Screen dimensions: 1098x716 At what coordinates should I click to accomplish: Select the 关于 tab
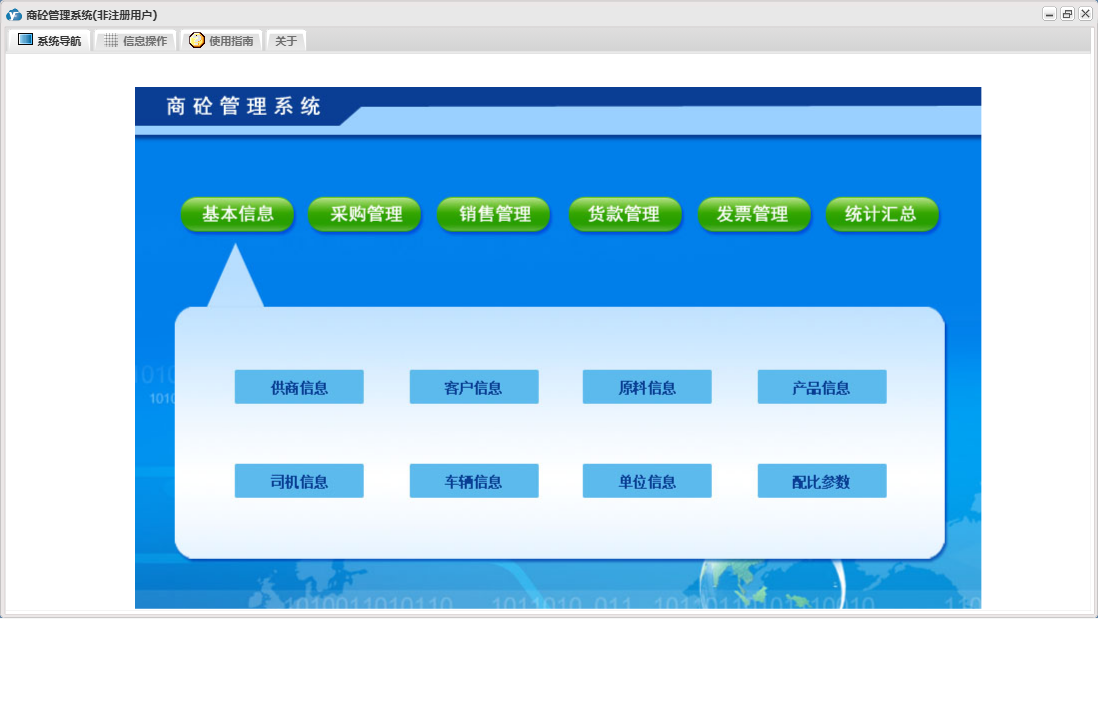286,41
